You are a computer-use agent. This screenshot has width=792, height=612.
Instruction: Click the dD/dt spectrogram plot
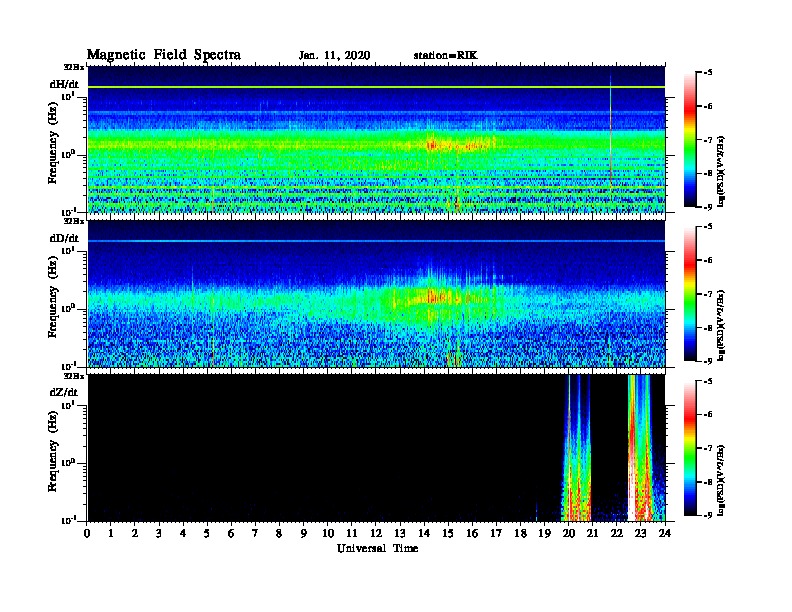coord(376,294)
